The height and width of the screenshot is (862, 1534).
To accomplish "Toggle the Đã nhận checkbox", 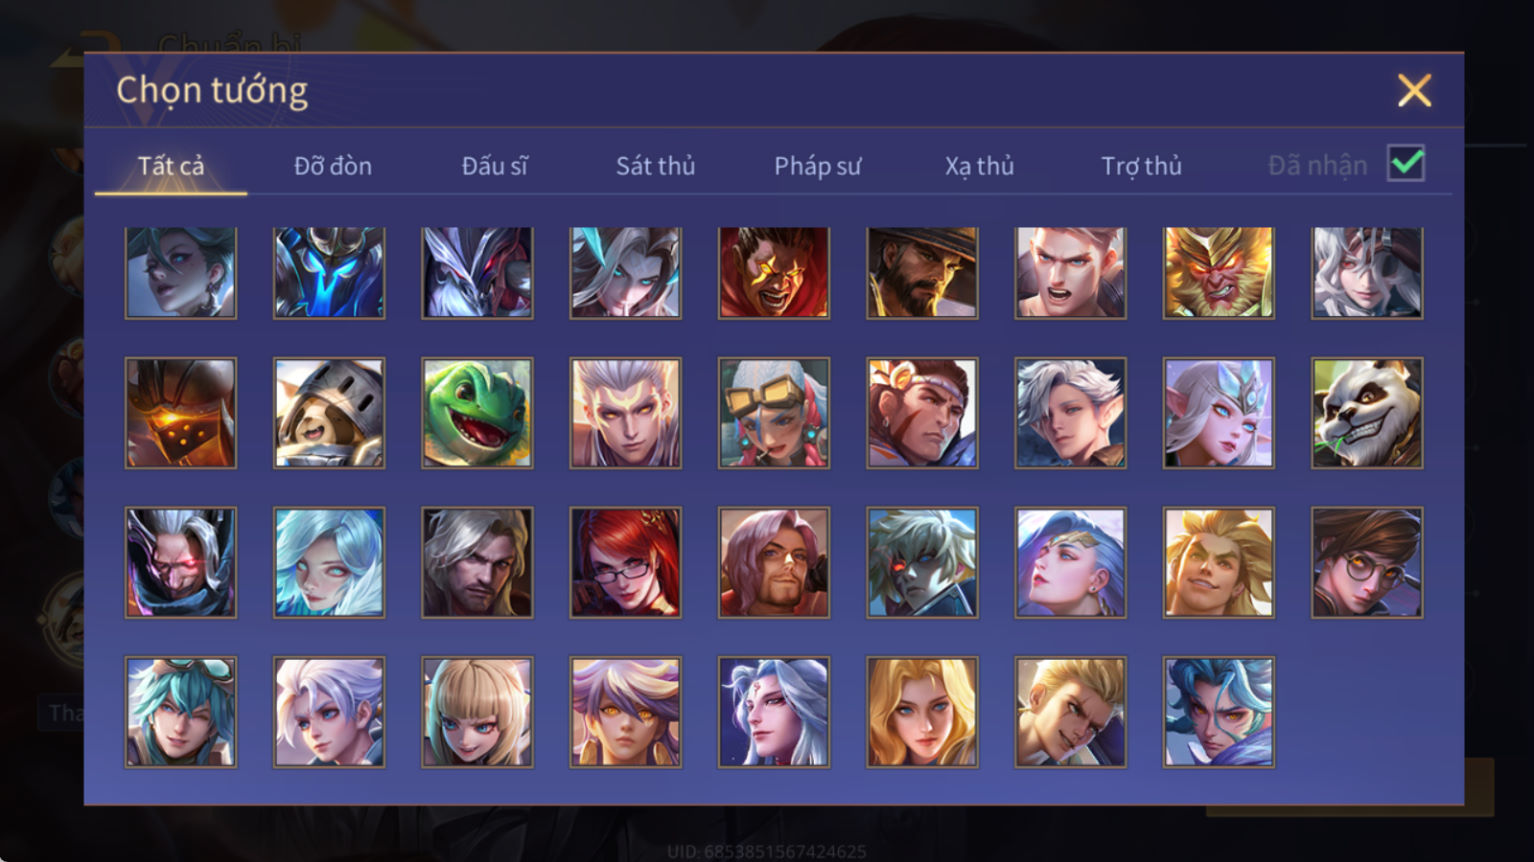I will click(1406, 163).
